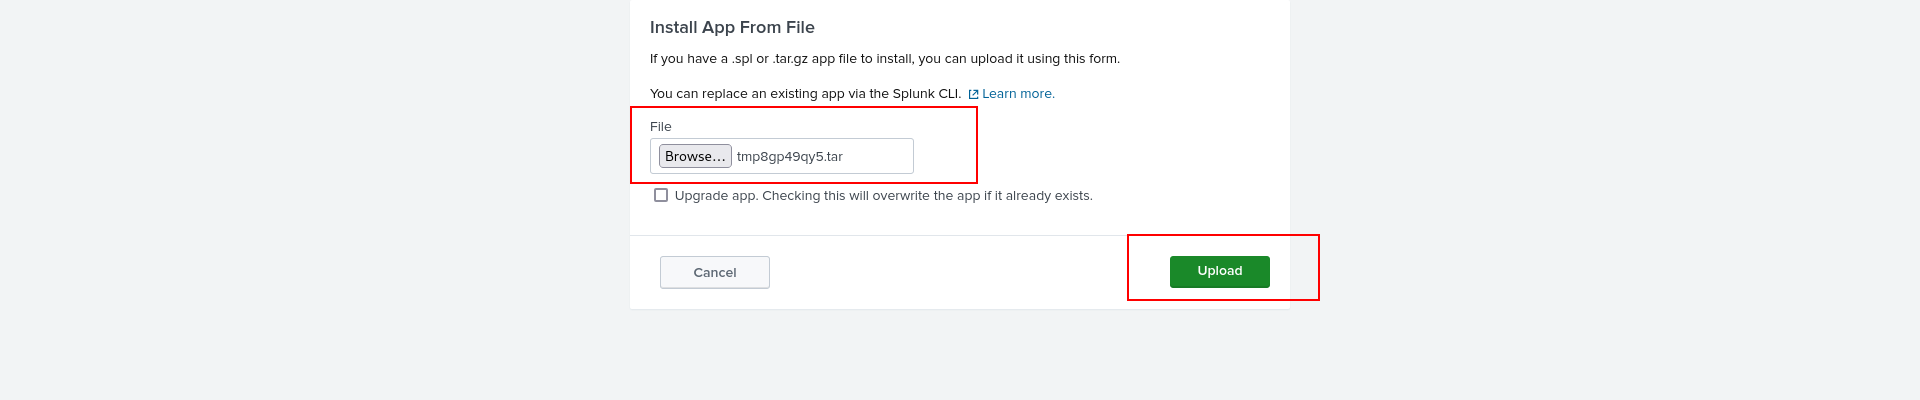
Task: Click the 'Upgrade app' checkbox label text
Action: coord(884,196)
